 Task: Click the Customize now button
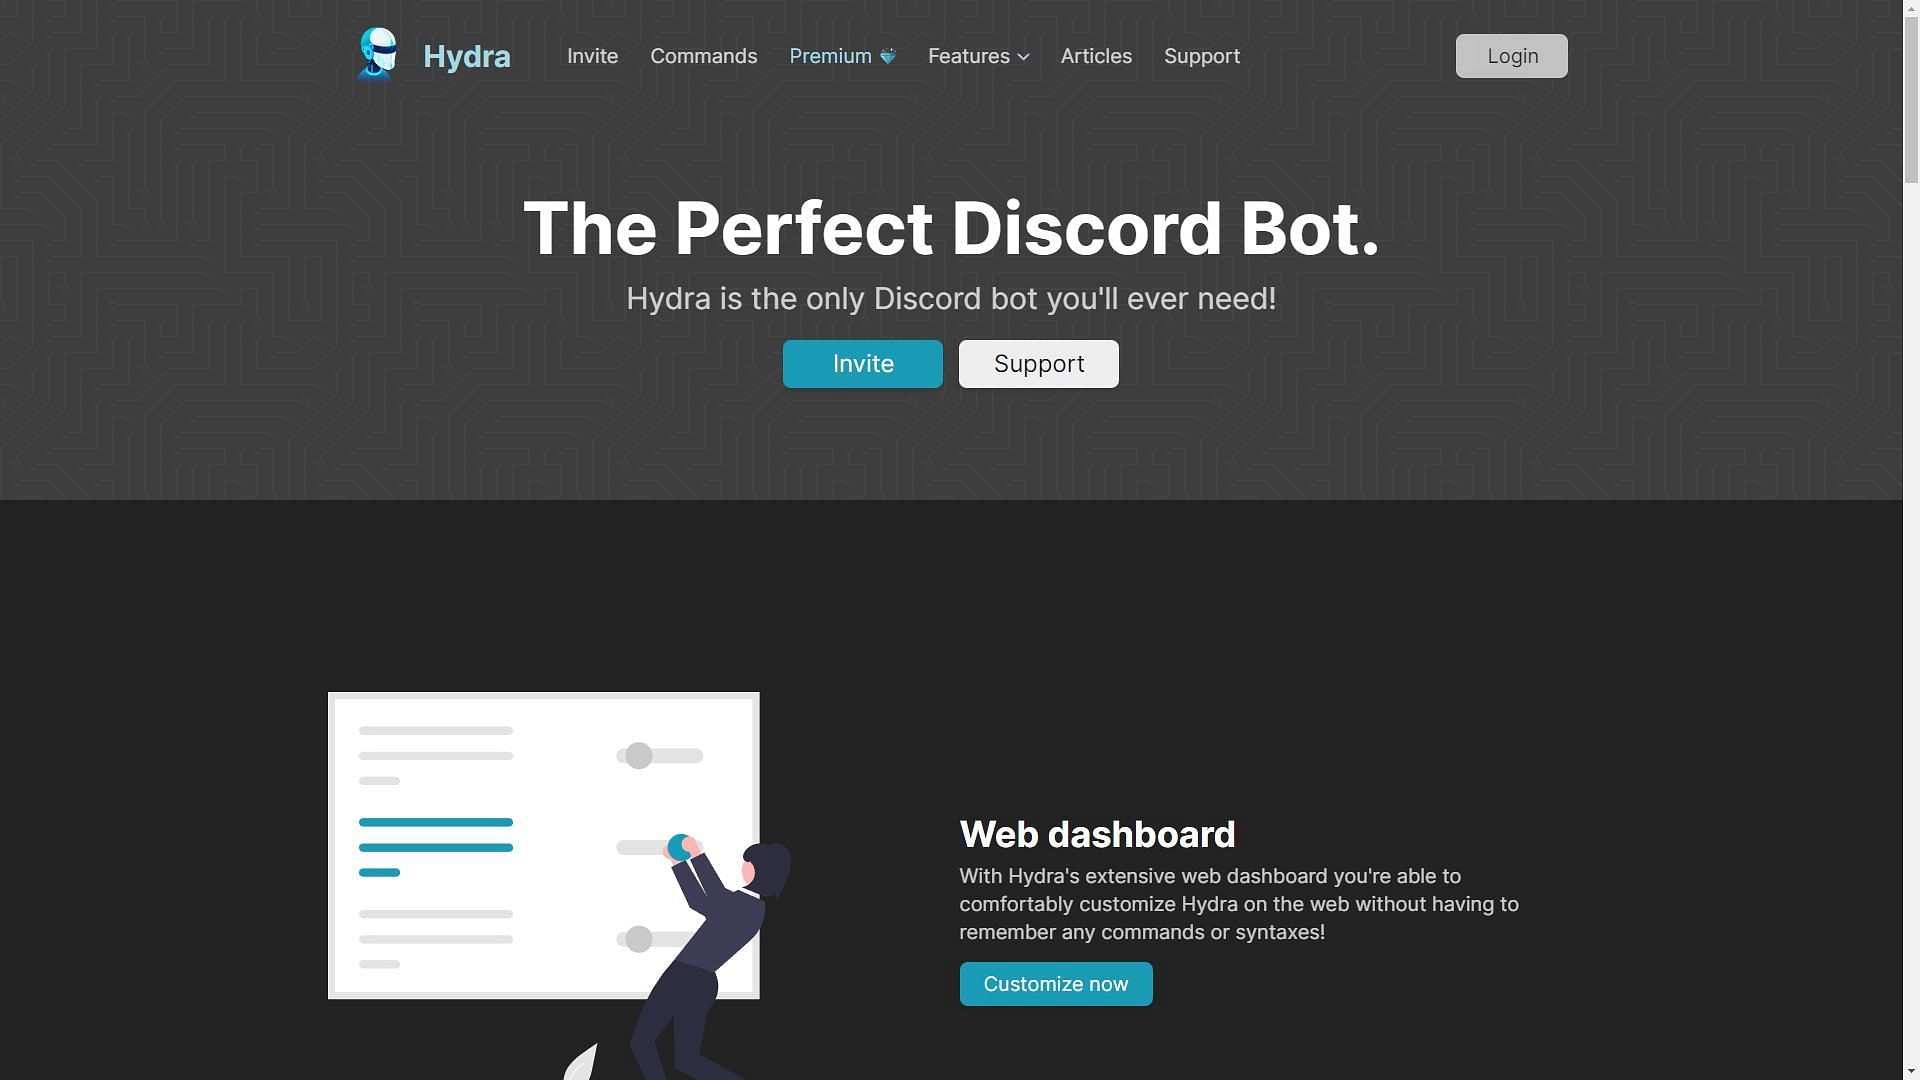1055,984
